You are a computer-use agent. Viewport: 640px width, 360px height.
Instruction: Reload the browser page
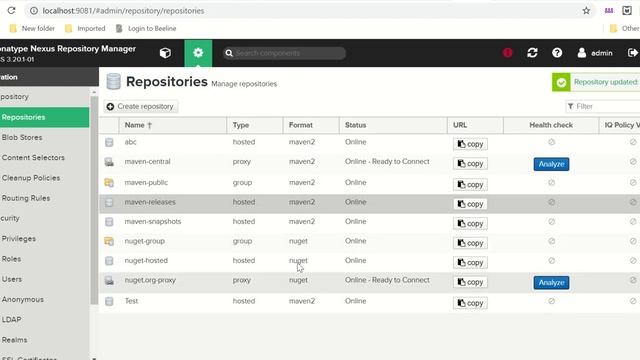click(x=11, y=11)
